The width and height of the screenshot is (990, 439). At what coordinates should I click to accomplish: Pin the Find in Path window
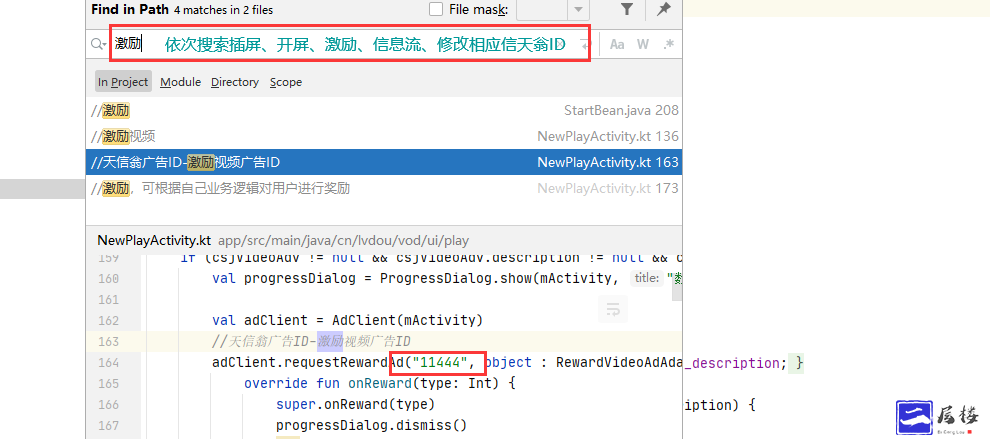pyautogui.click(x=664, y=9)
